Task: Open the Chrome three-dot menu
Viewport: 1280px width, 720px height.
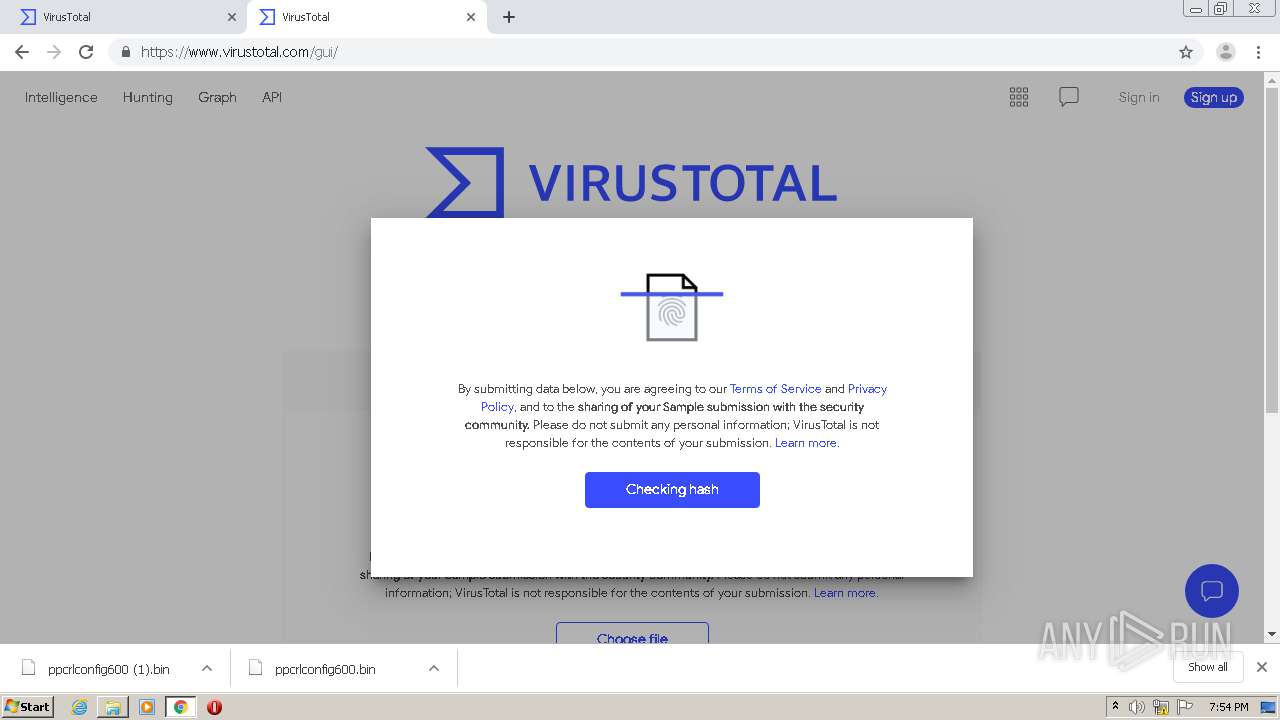Action: pyautogui.click(x=1258, y=52)
